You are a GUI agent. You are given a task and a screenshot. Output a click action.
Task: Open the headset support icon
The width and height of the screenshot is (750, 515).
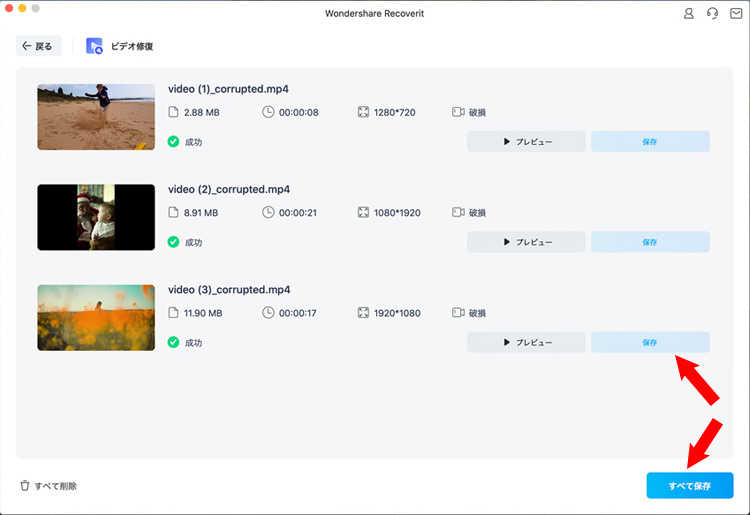click(712, 14)
